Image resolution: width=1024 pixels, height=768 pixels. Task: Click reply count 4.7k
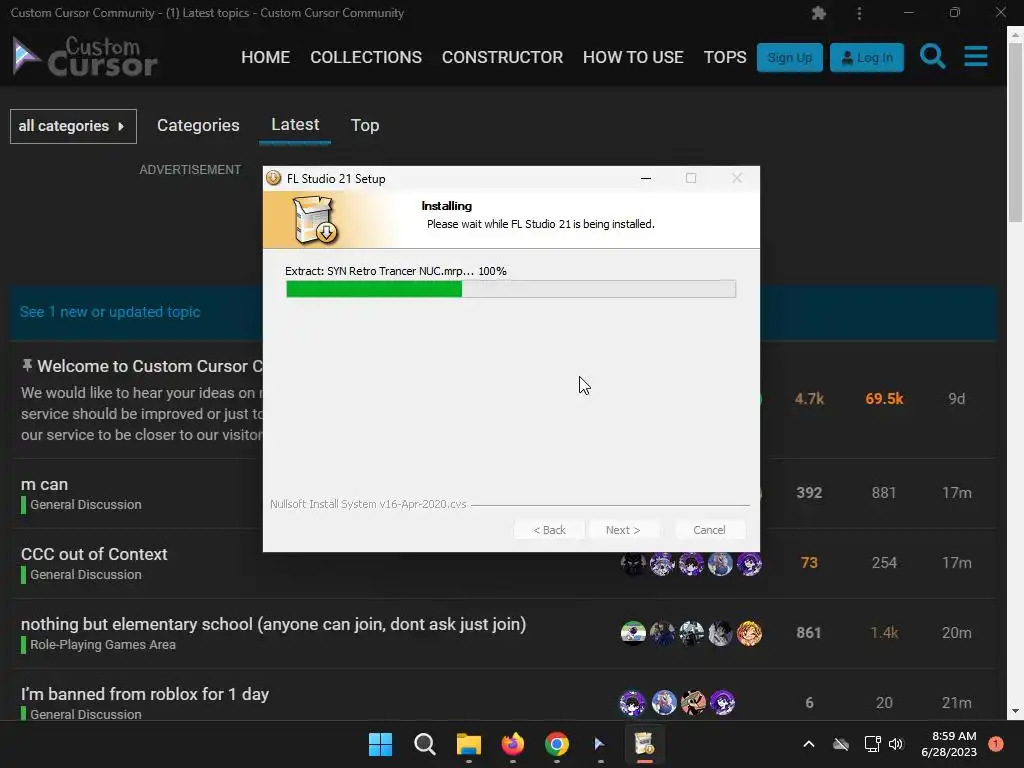(x=809, y=399)
